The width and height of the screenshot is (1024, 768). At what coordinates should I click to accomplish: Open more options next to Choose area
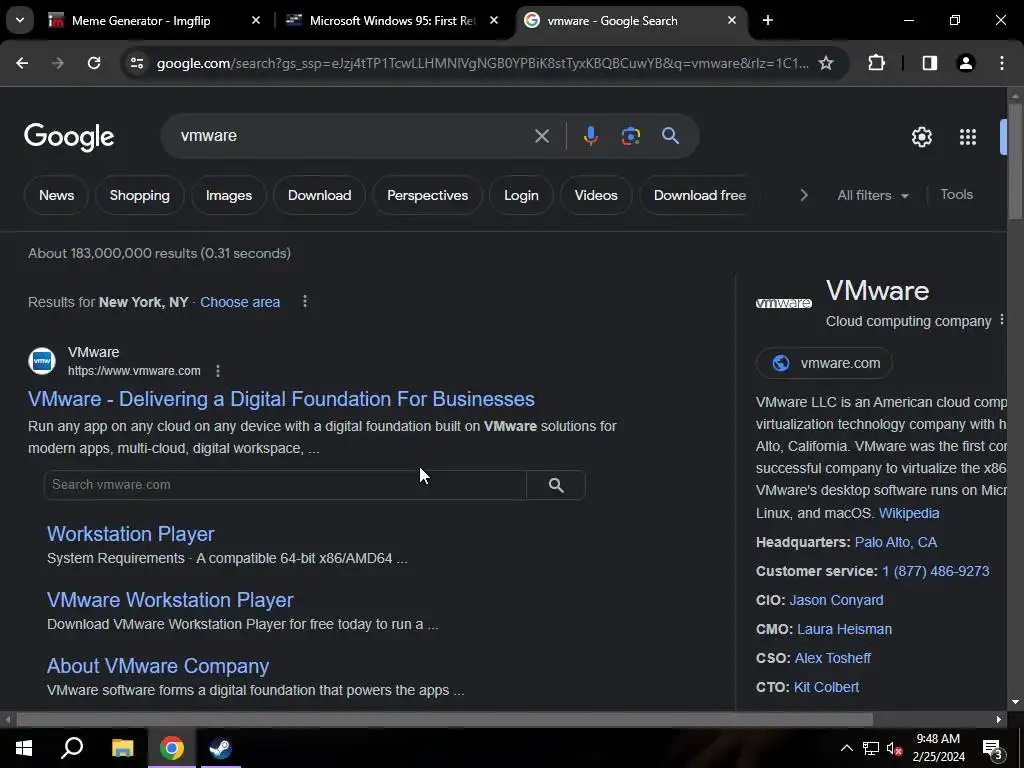click(304, 302)
